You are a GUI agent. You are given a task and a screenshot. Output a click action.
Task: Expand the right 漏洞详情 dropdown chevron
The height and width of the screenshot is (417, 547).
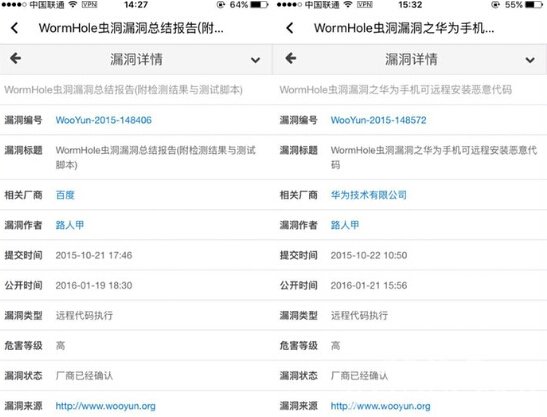[x=530, y=60]
